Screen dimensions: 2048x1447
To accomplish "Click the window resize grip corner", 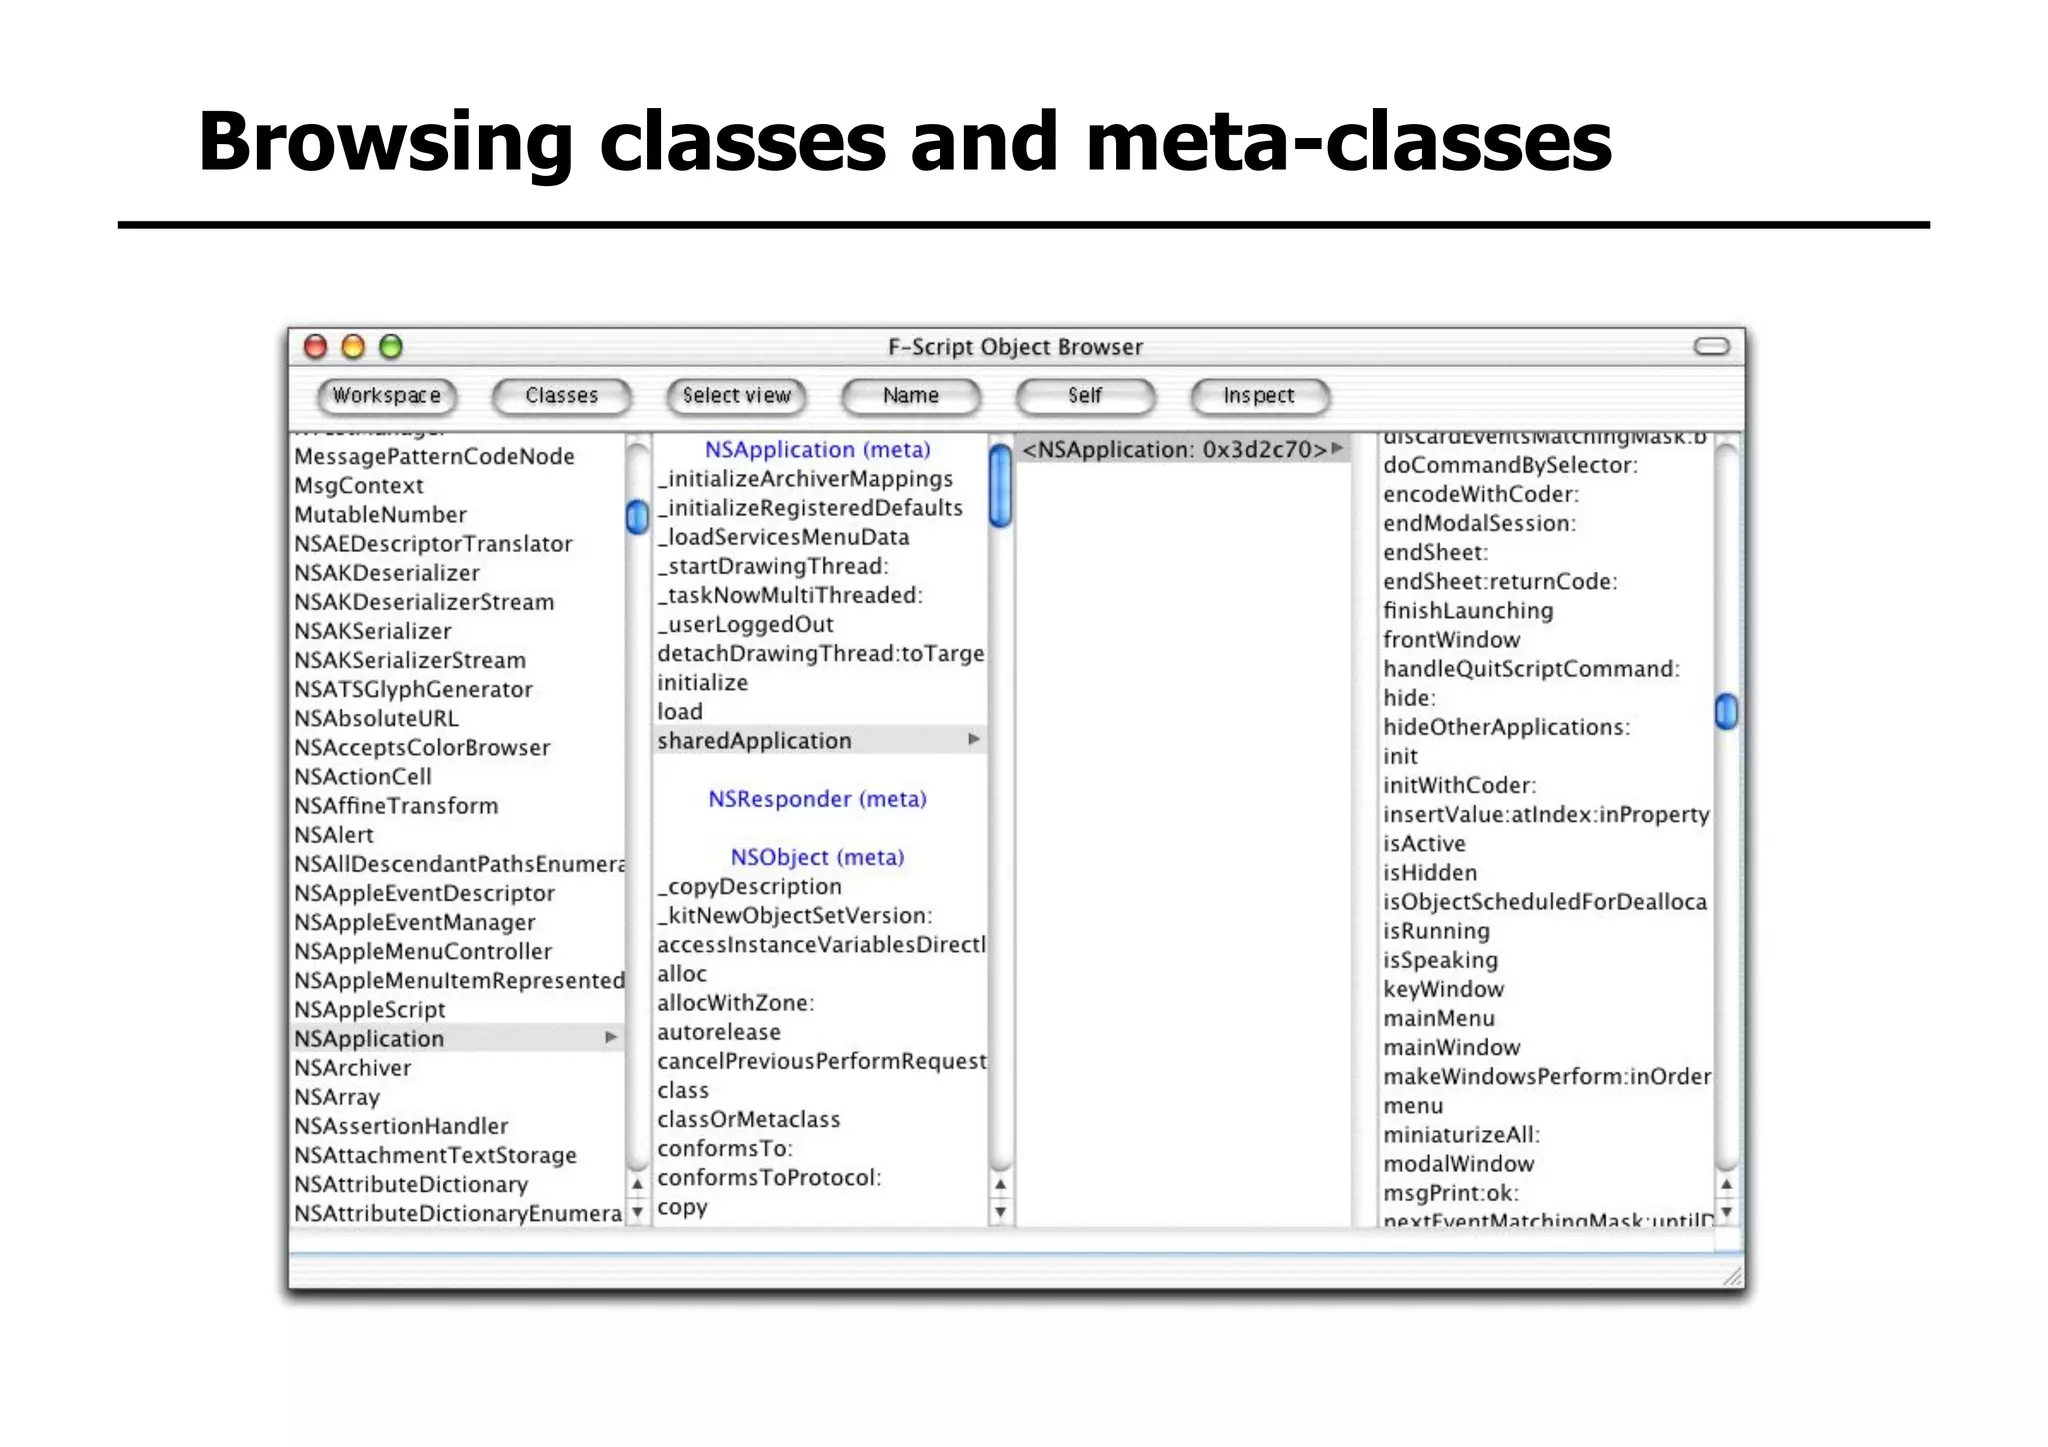I will coord(1733,1276).
